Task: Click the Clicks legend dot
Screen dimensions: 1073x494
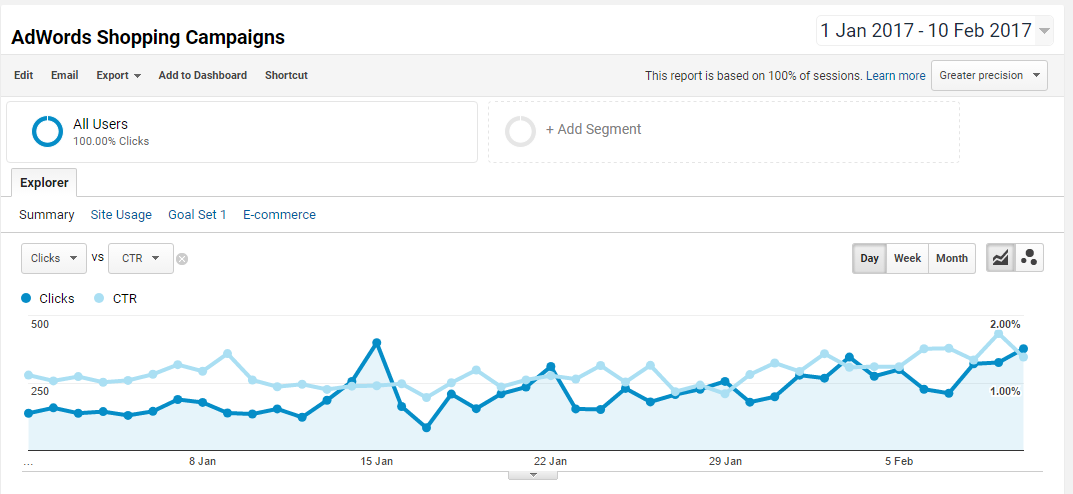Action: 26,298
